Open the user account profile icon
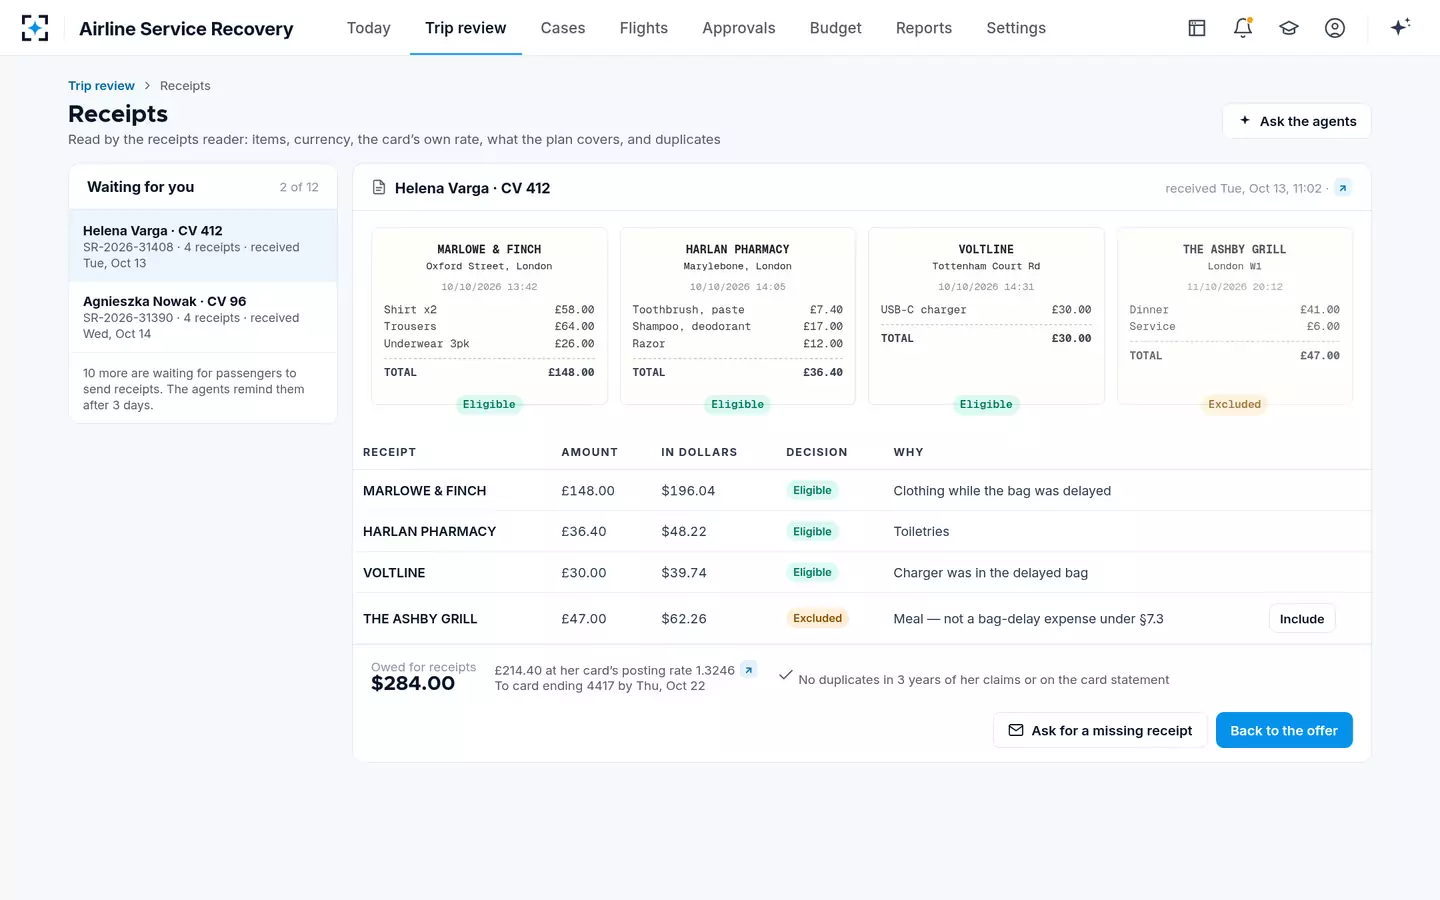Image resolution: width=1440 pixels, height=900 pixels. tap(1335, 28)
